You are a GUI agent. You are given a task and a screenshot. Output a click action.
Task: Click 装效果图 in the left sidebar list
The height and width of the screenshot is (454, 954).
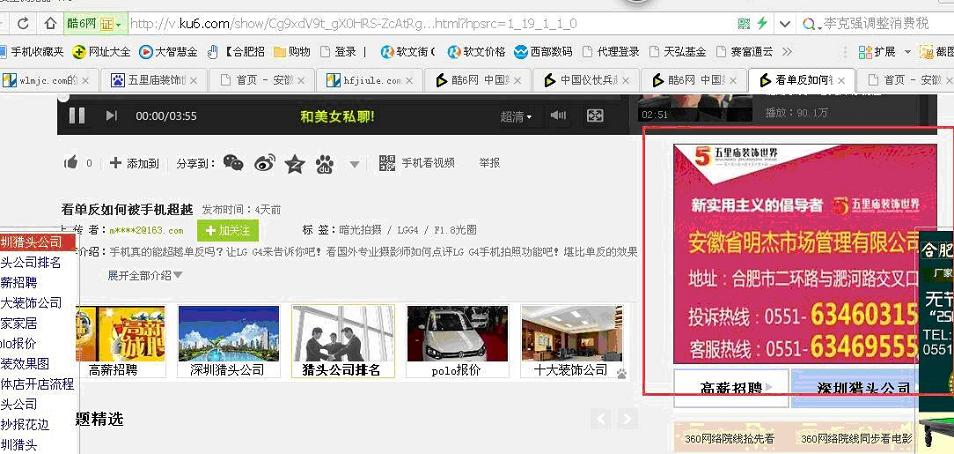[25, 364]
